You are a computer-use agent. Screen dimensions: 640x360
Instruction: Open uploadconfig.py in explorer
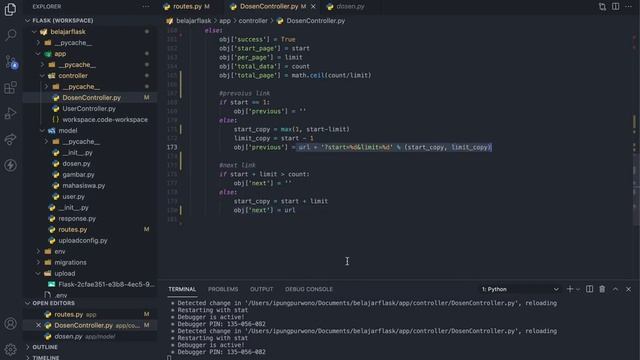pyautogui.click(x=82, y=240)
